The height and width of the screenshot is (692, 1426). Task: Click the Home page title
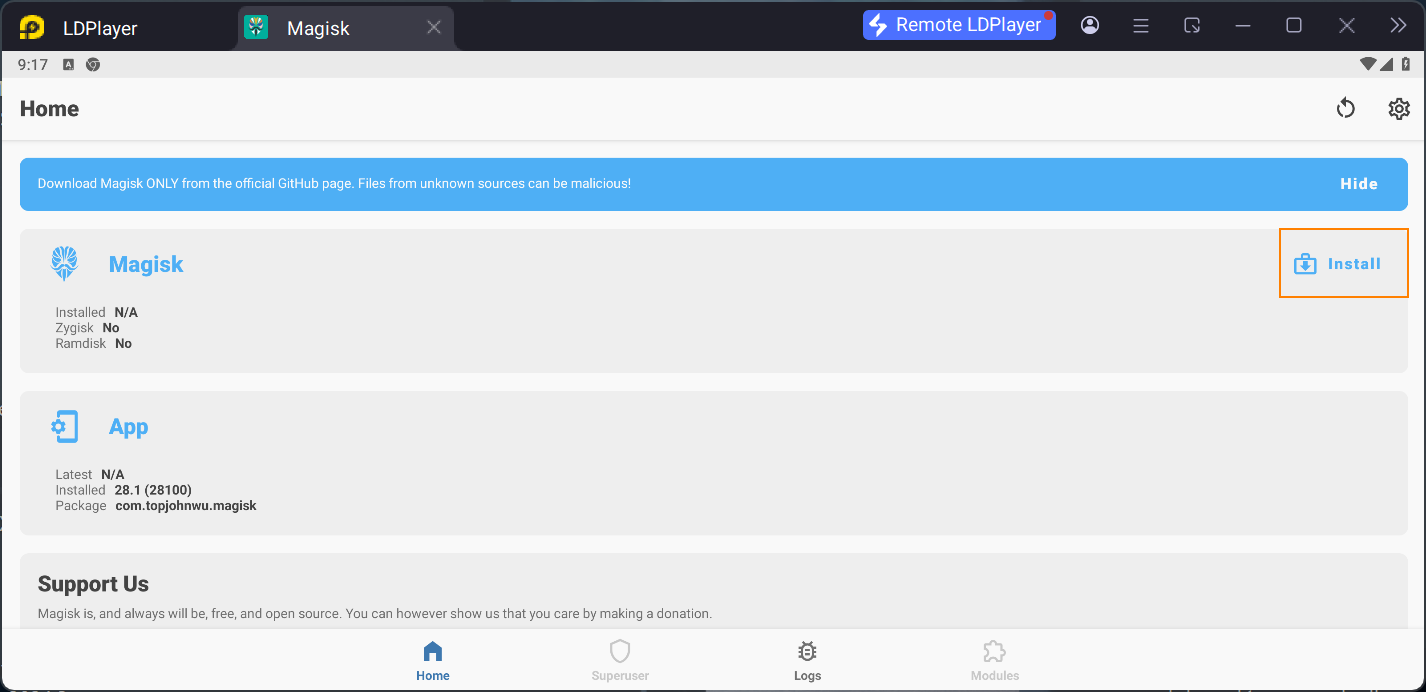tap(49, 108)
